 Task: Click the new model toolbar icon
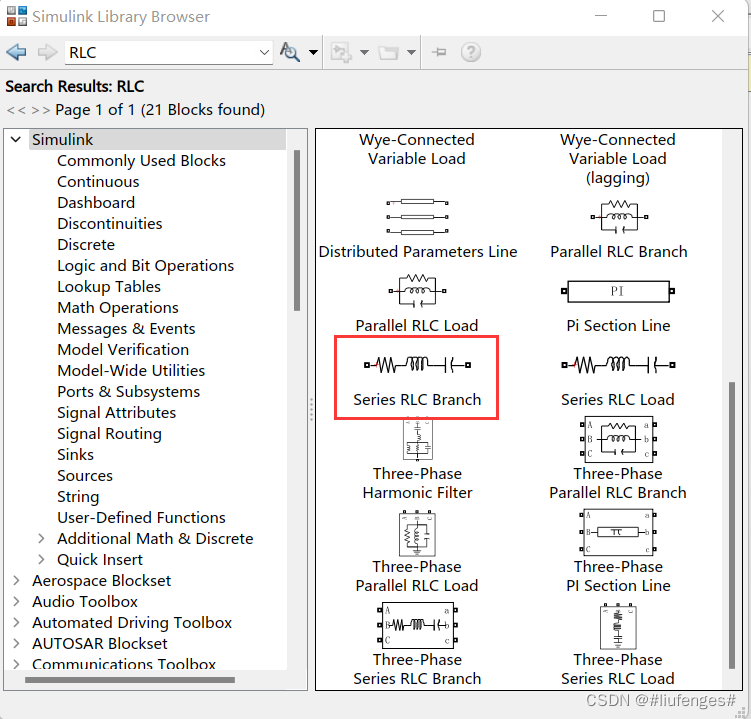(341, 52)
